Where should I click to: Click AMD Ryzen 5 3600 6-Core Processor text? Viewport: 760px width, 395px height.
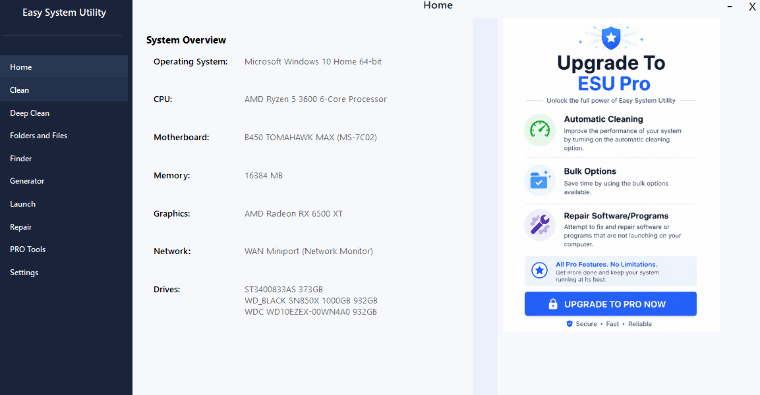point(316,99)
